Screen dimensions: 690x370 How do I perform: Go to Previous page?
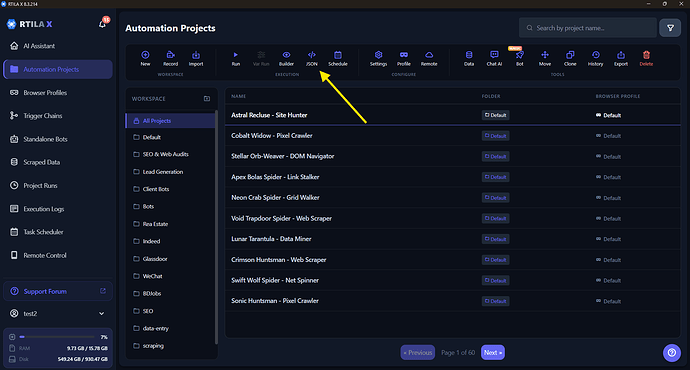(418, 352)
